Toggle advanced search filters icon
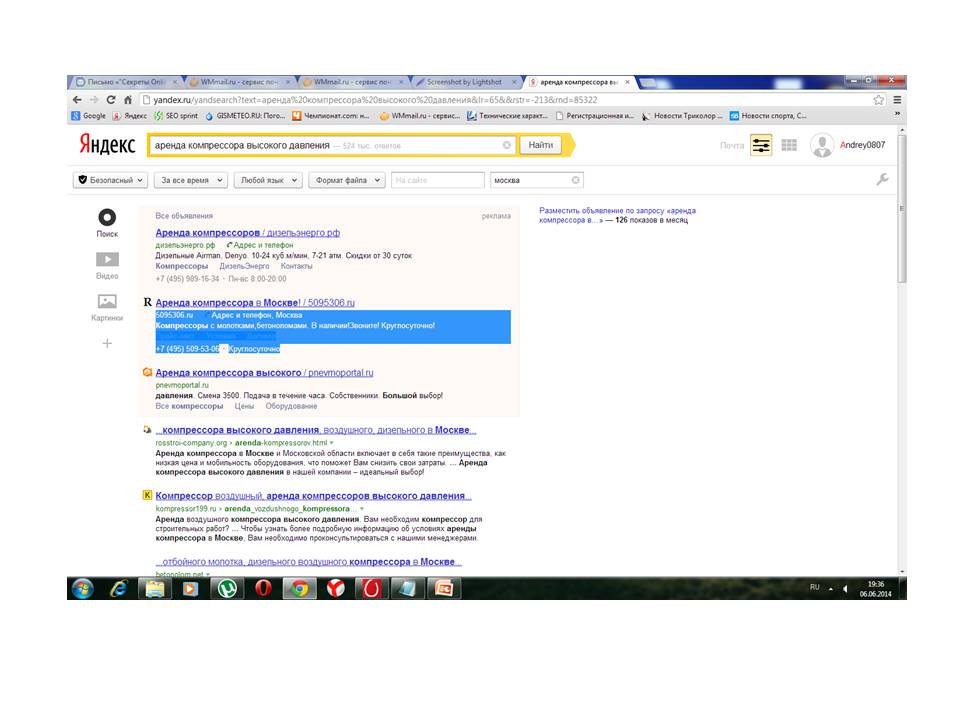 (x=761, y=145)
